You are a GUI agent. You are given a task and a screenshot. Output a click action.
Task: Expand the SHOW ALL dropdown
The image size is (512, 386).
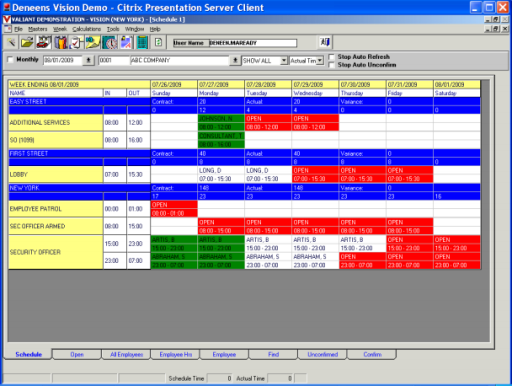[284, 60]
